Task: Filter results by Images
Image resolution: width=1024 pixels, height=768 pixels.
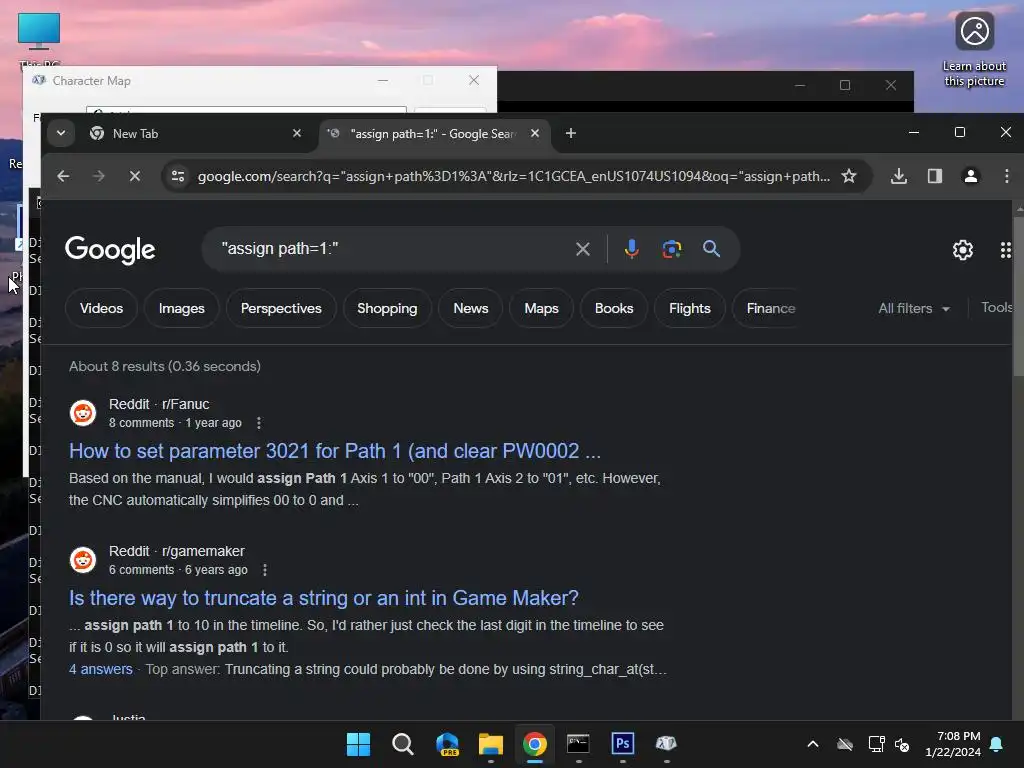Action: (182, 308)
